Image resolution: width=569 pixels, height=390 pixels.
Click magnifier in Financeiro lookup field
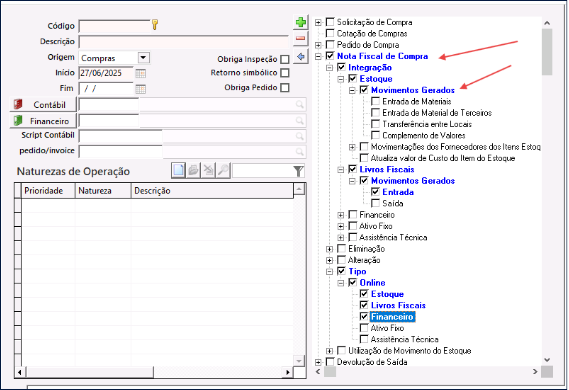299,120
